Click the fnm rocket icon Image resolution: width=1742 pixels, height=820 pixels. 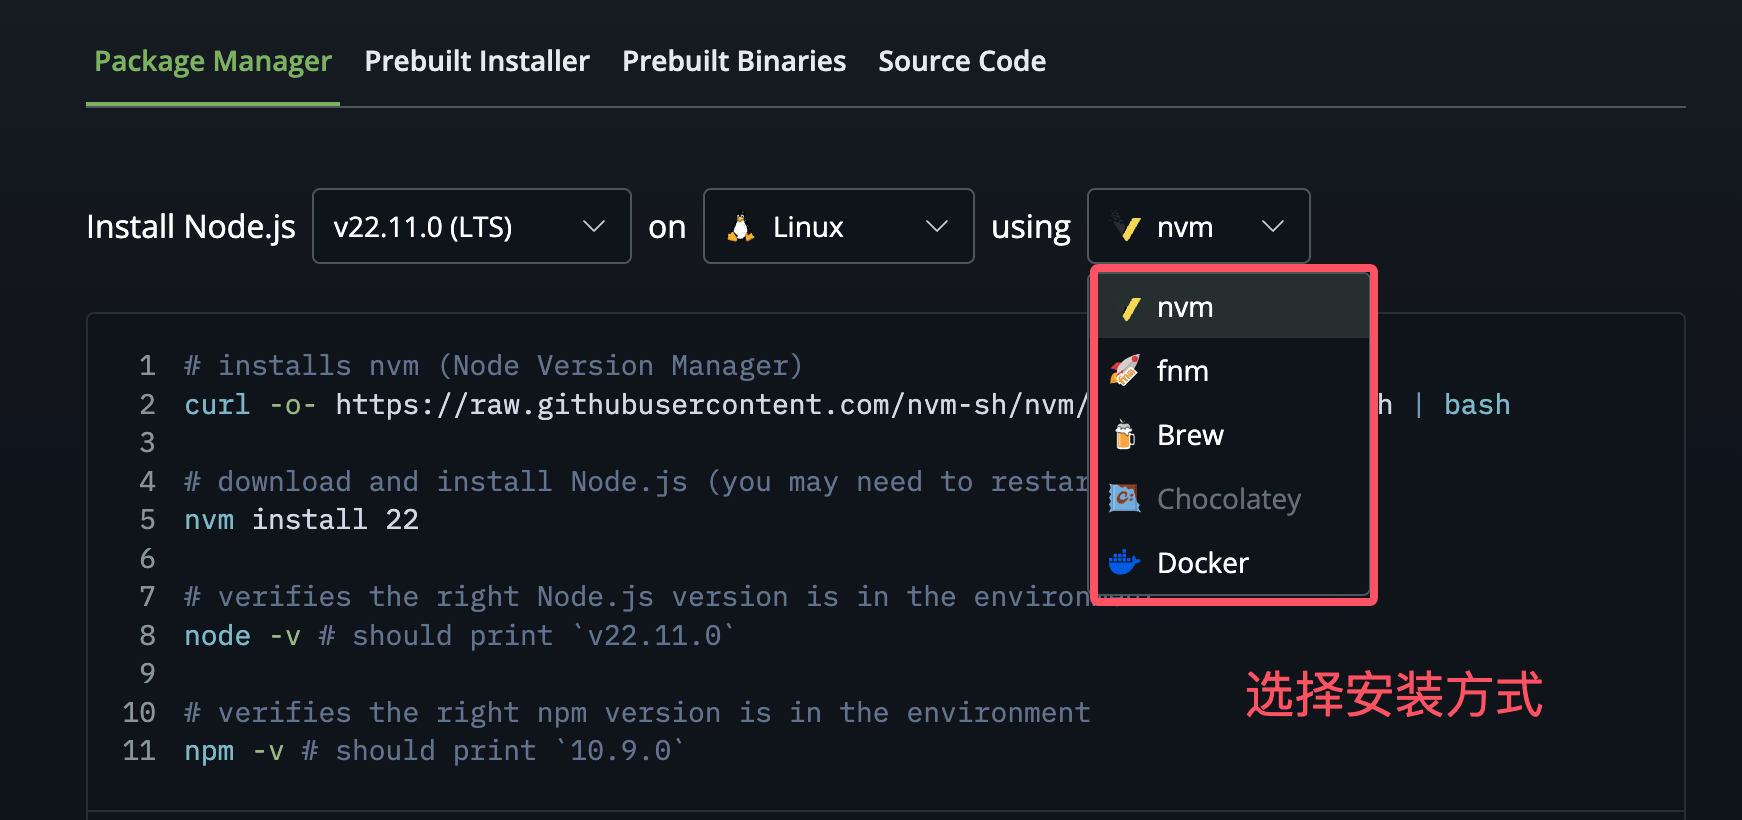coord(1125,371)
